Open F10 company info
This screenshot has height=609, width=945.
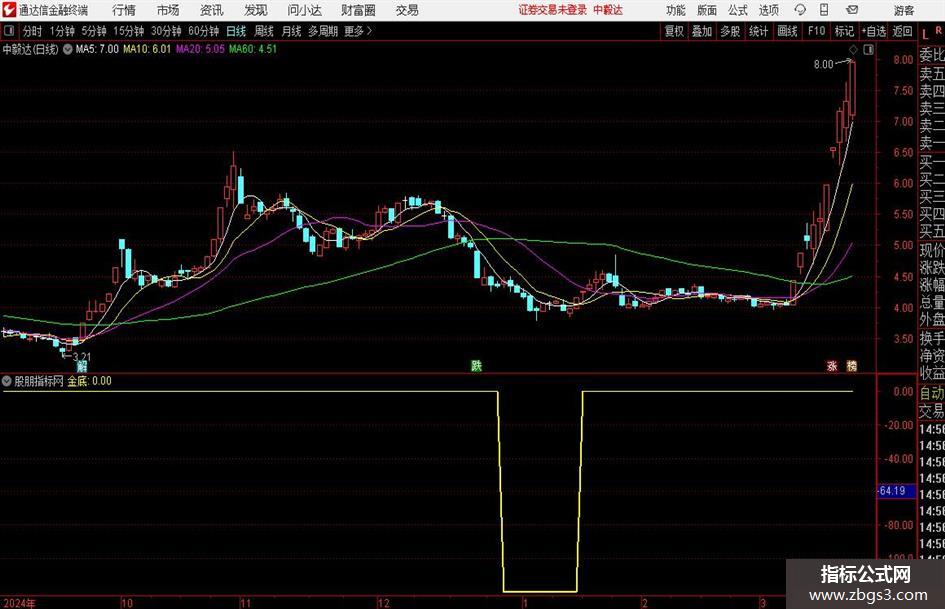pos(816,31)
